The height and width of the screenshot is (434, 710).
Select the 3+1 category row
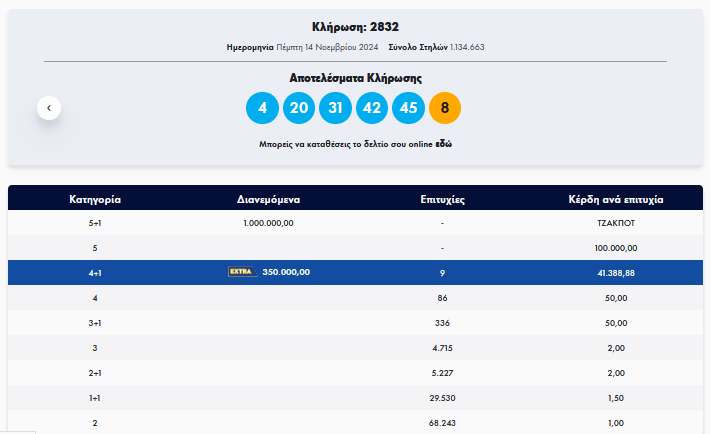point(95,322)
